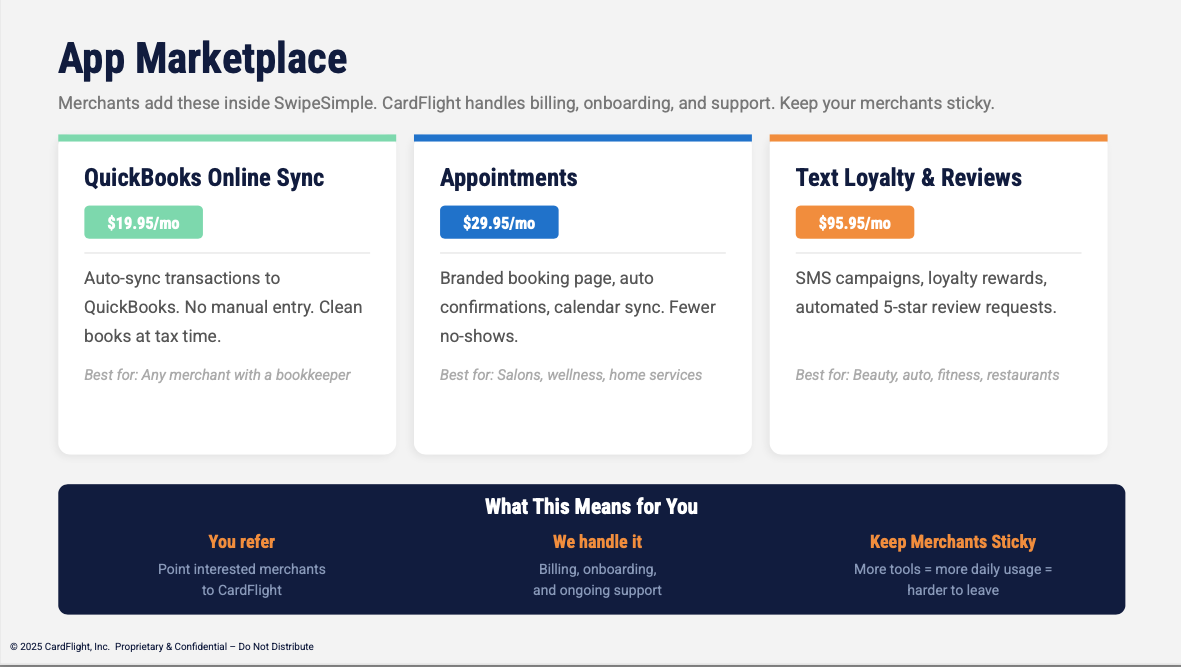
Task: Select the Auto-sync transactions description text
Action: [x=223, y=307]
